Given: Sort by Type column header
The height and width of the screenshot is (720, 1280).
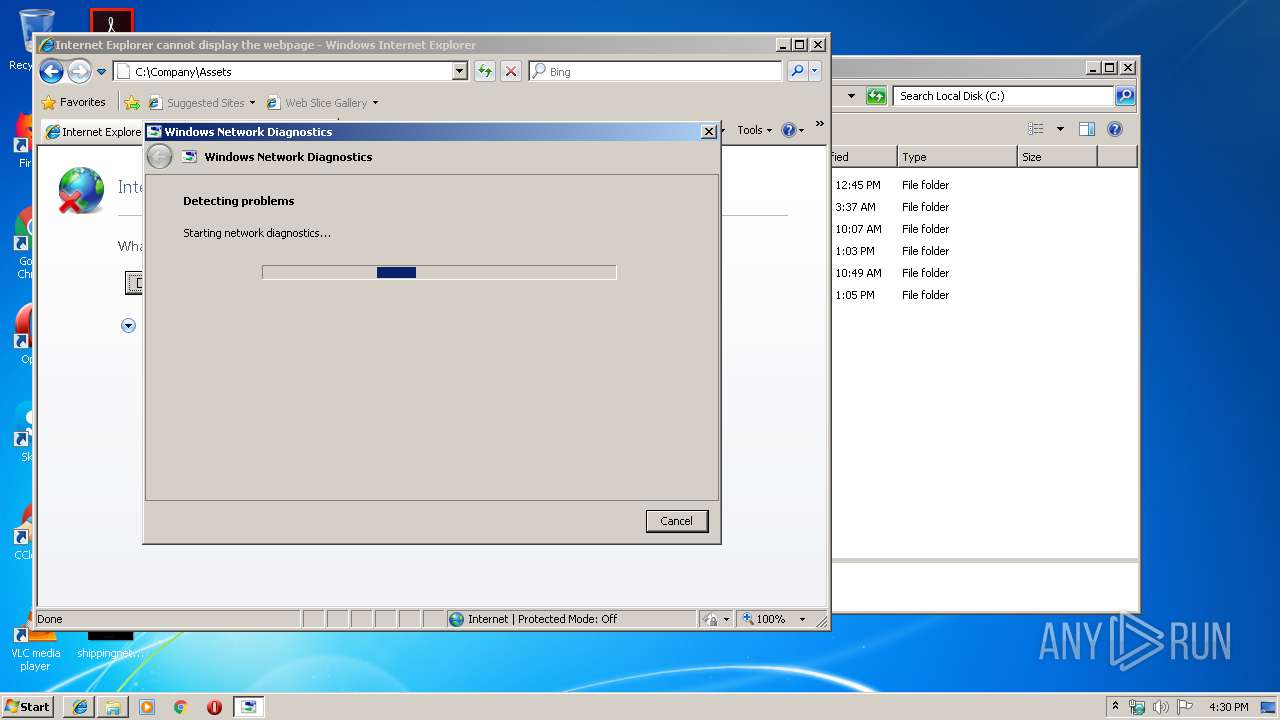Looking at the screenshot, I should (957, 157).
